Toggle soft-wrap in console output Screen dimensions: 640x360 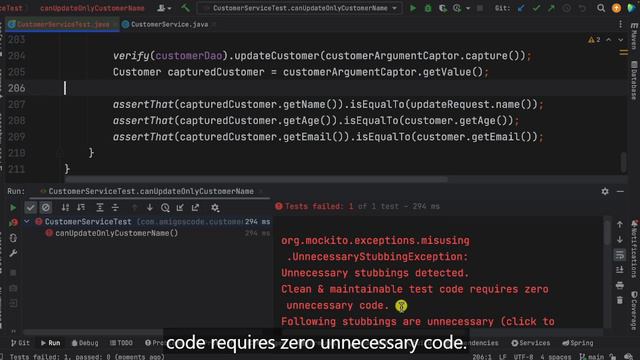click(x=620, y=255)
